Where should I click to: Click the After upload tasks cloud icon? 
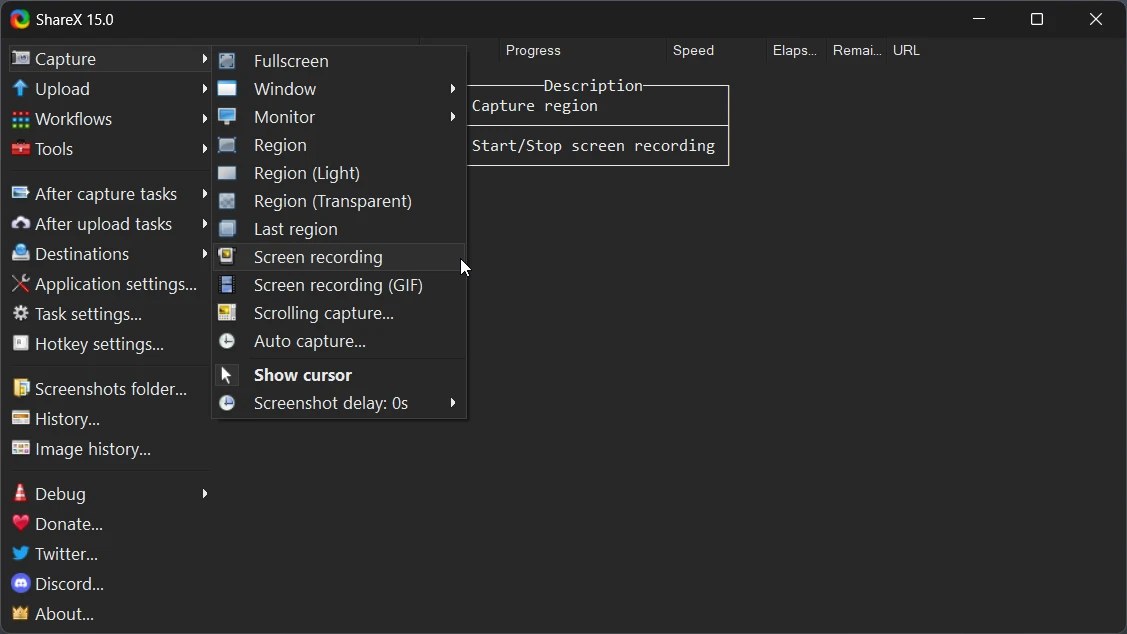(x=21, y=223)
